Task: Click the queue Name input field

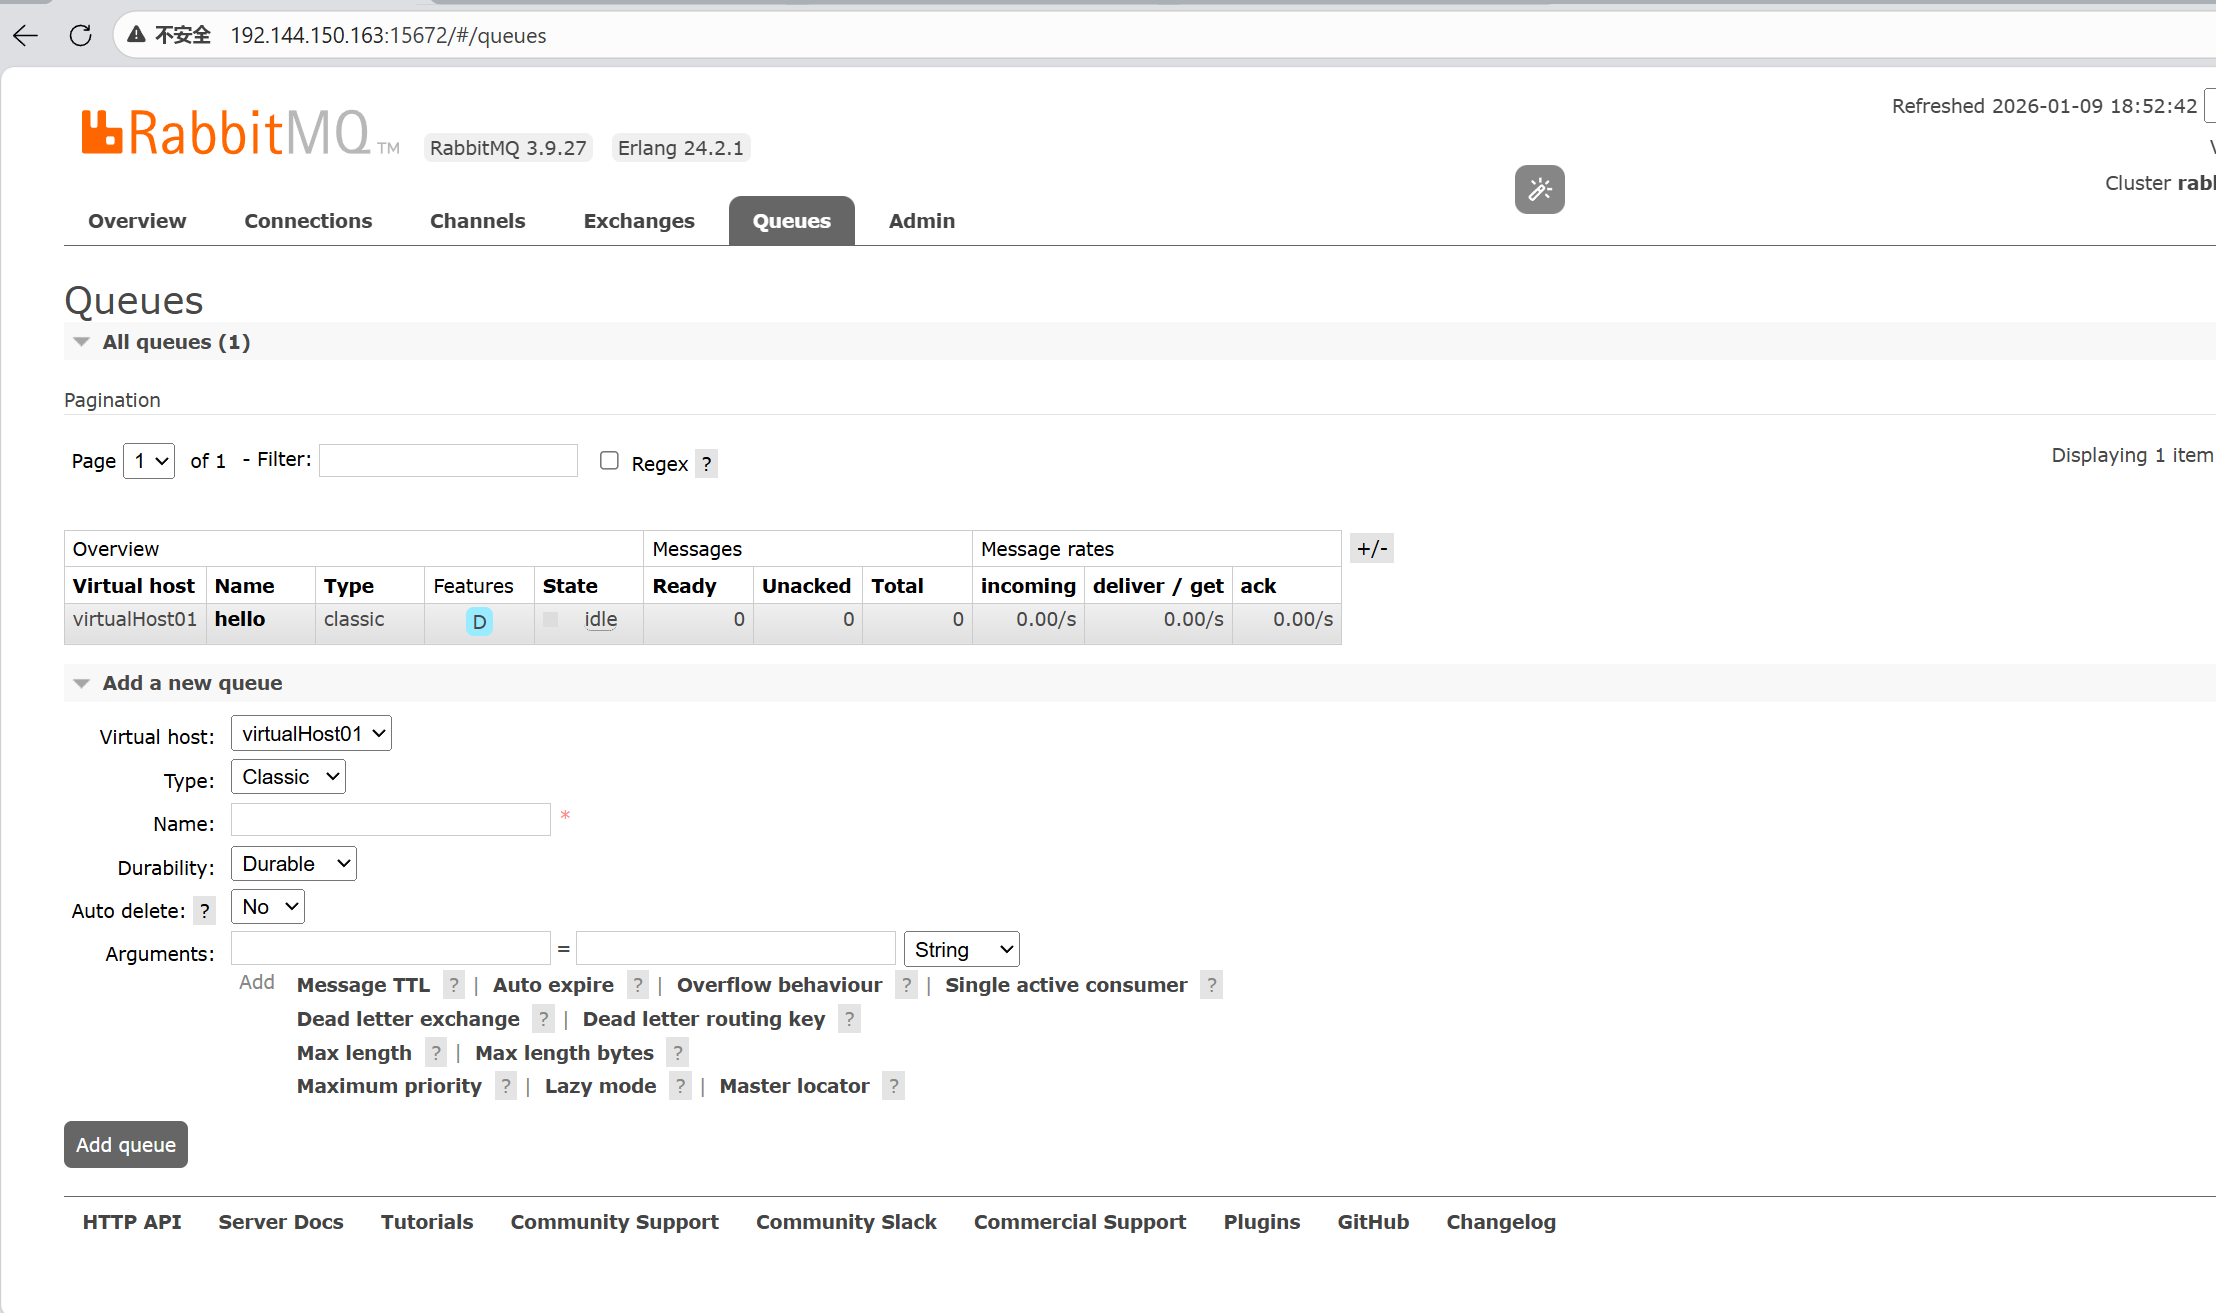Action: [x=391, y=820]
